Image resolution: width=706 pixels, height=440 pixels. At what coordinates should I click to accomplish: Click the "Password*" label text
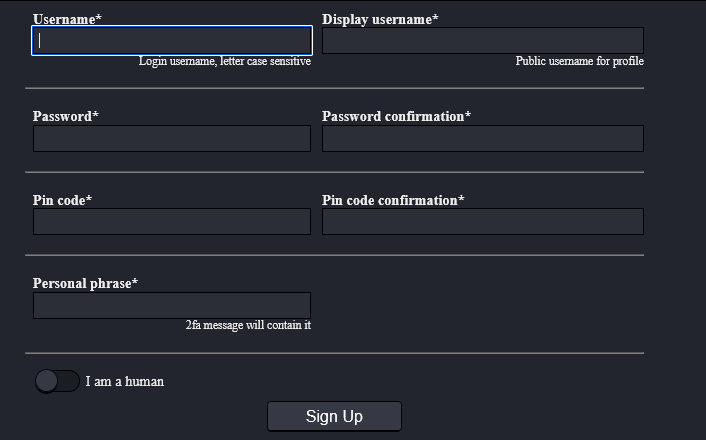66,116
